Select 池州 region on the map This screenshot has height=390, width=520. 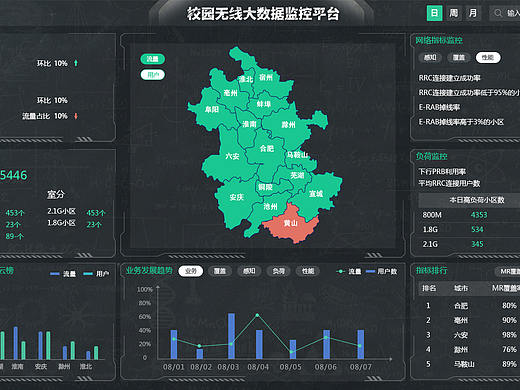click(x=270, y=207)
